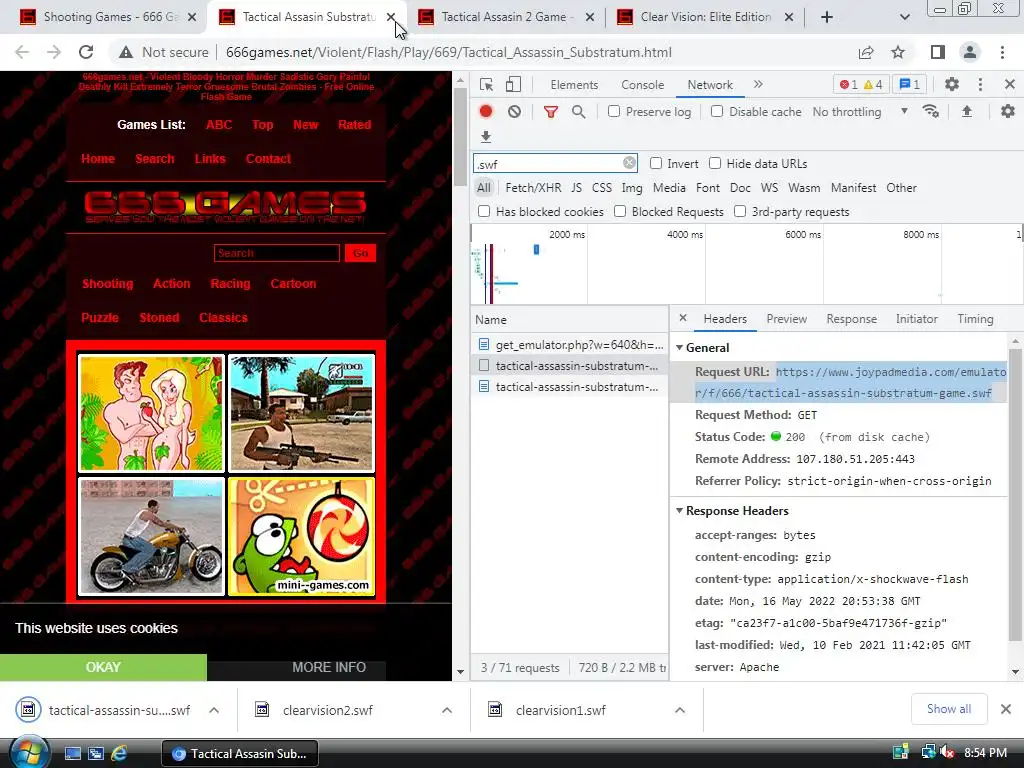Click OKAY cookie button

[x=103, y=667]
